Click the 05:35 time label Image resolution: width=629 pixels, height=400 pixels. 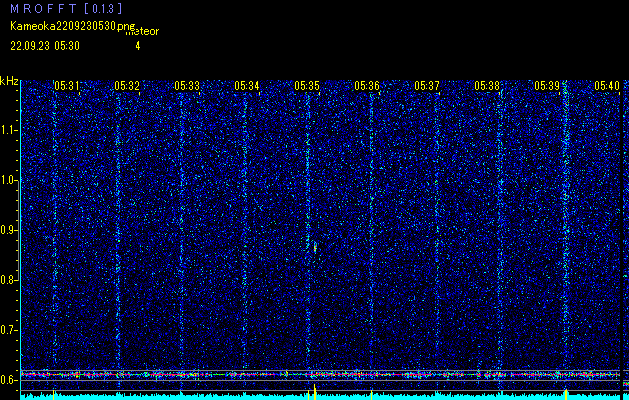pyautogui.click(x=307, y=86)
